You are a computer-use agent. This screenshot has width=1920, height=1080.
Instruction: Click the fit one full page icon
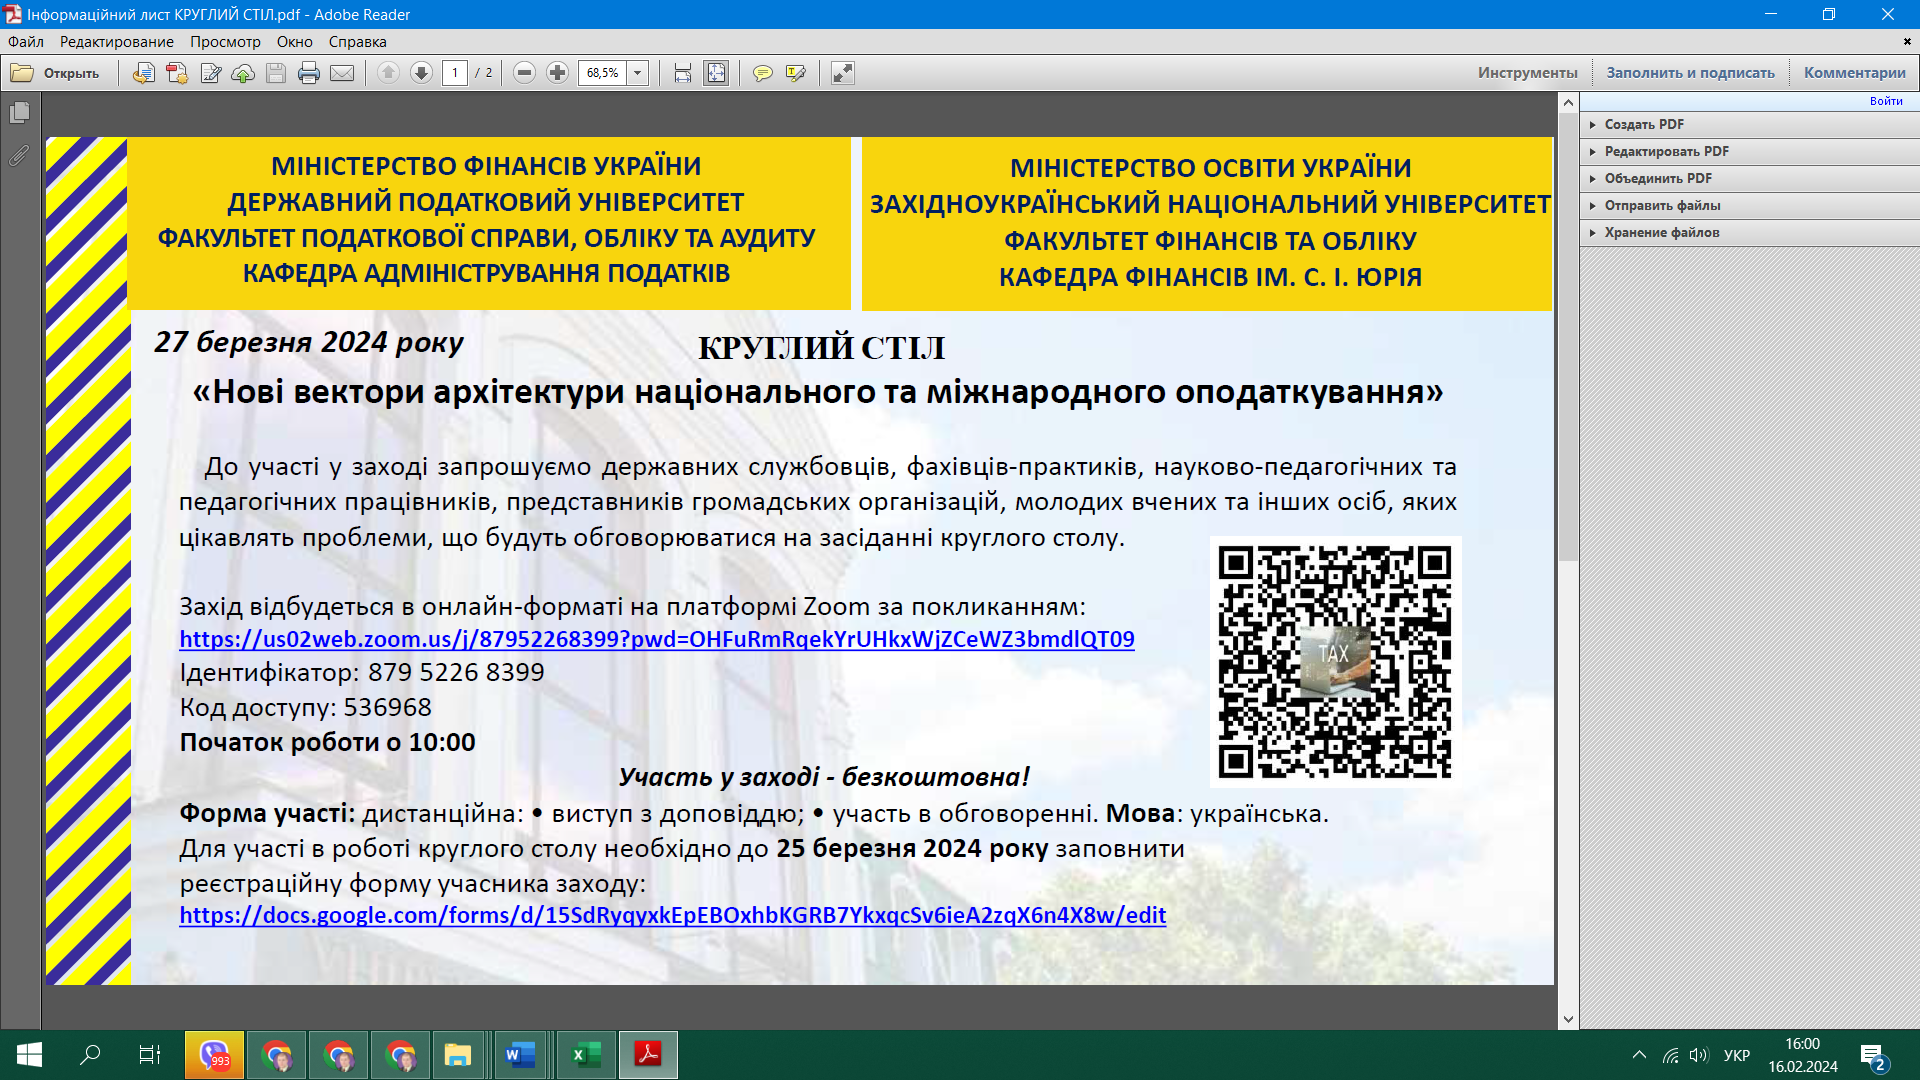pos(716,73)
